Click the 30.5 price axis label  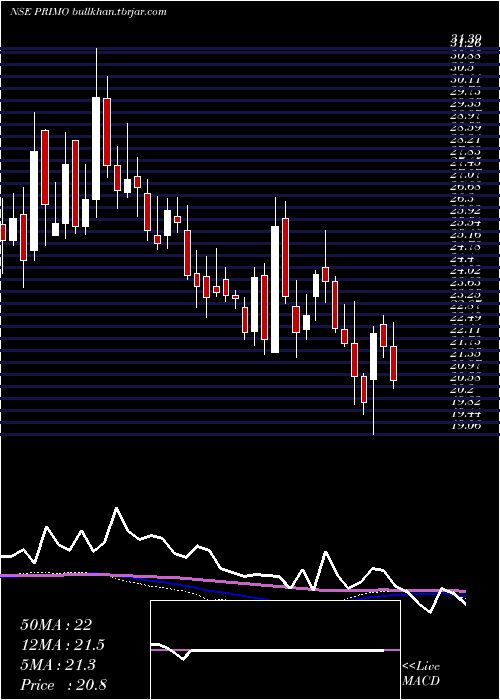pyautogui.click(x=462, y=67)
